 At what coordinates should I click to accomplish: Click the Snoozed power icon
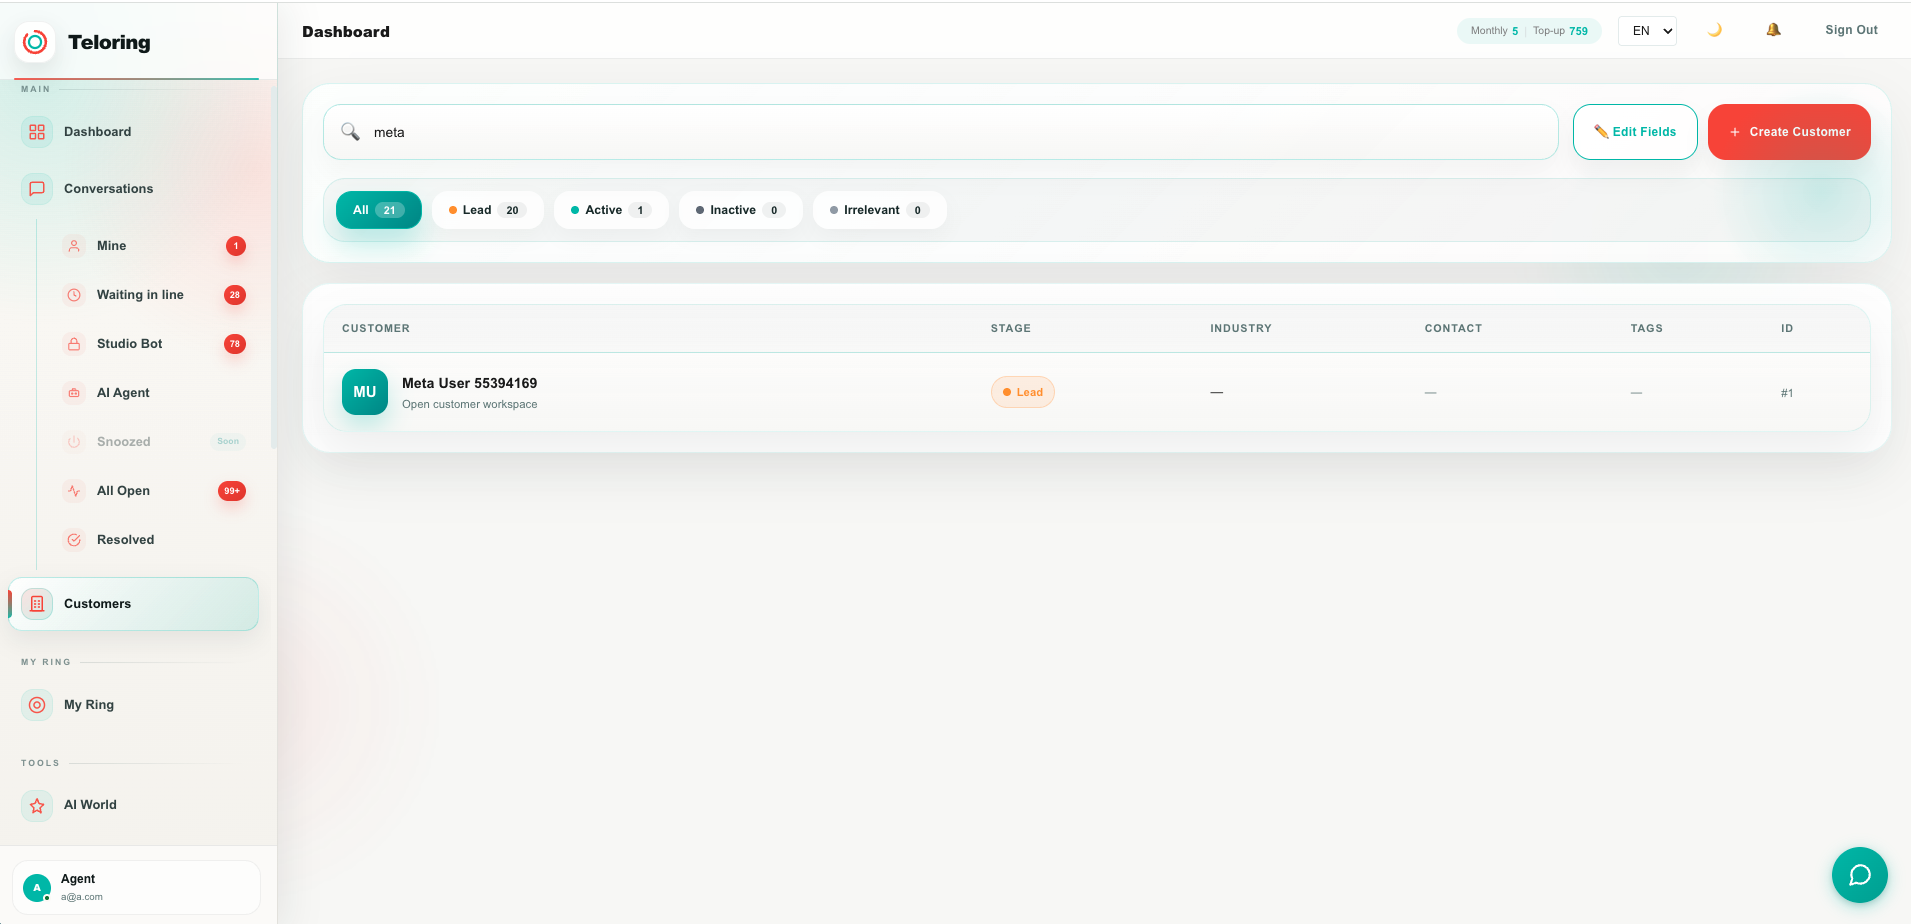click(x=74, y=442)
